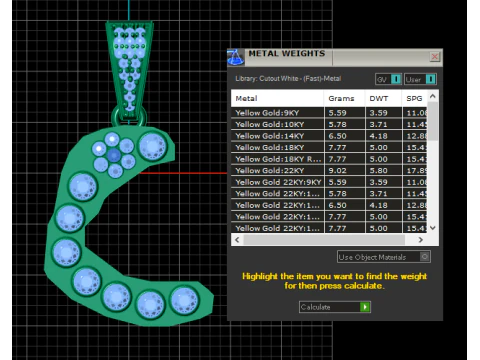Close the Metal Weights panel

pyautogui.click(x=435, y=57)
